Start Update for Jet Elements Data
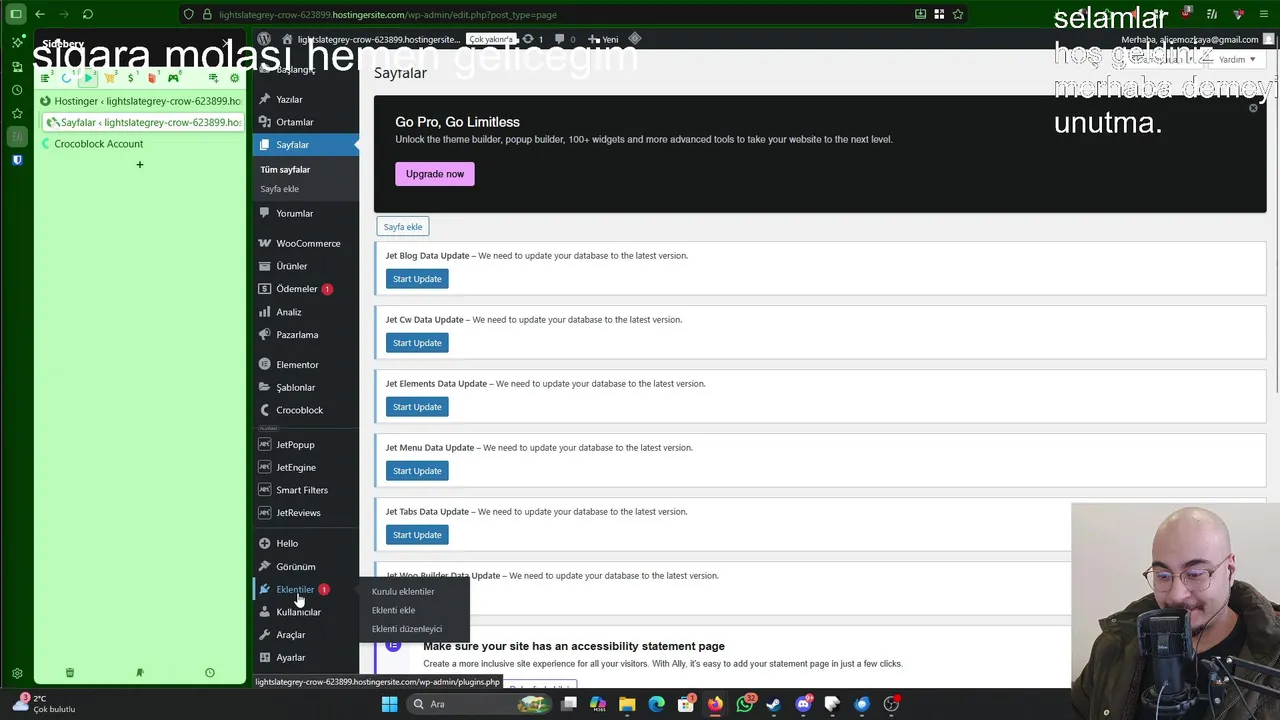The width and height of the screenshot is (1280, 720). 417,407
